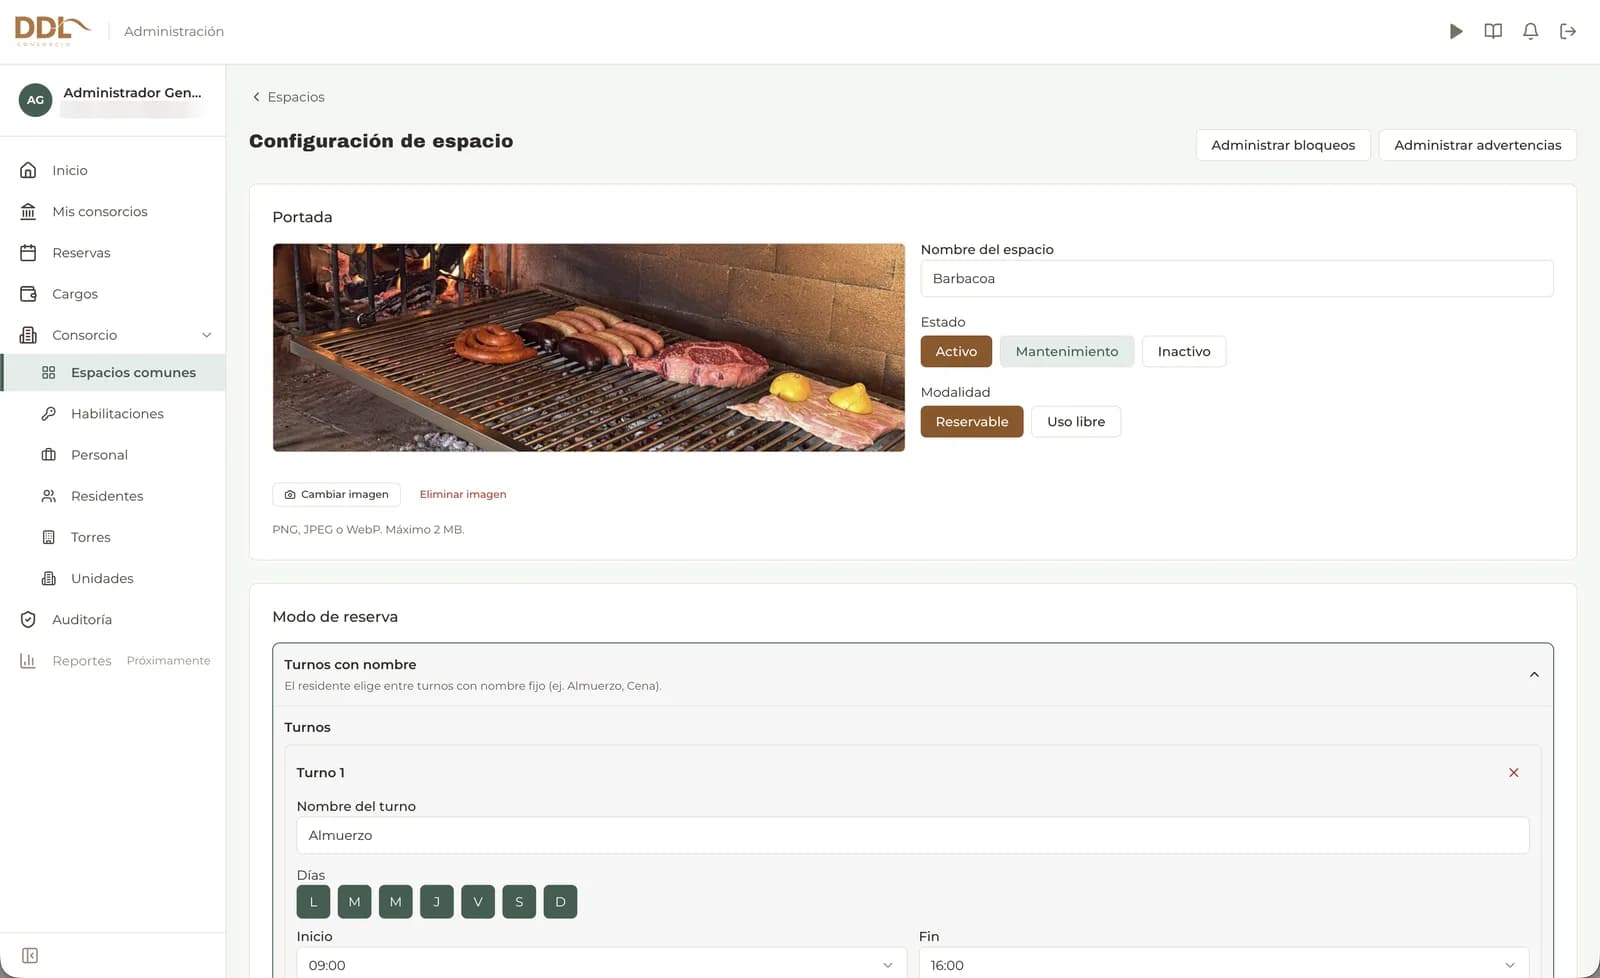Open Reservas in sidebar
The height and width of the screenshot is (978, 1600).
tap(112, 253)
